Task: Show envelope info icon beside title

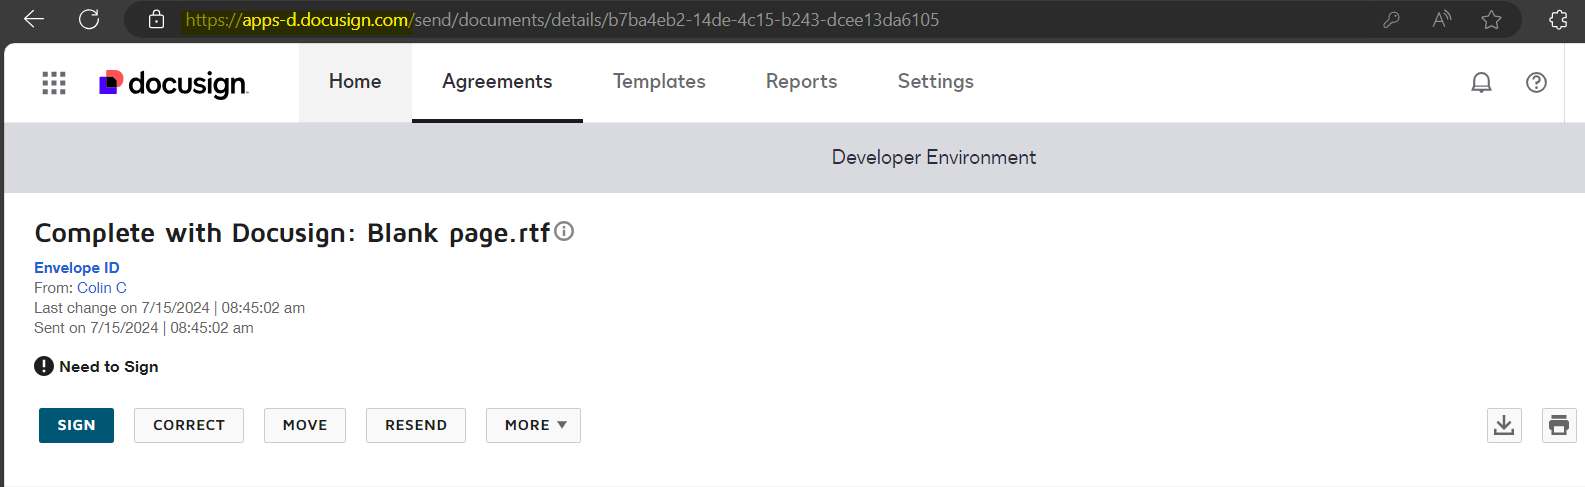Action: point(564,231)
